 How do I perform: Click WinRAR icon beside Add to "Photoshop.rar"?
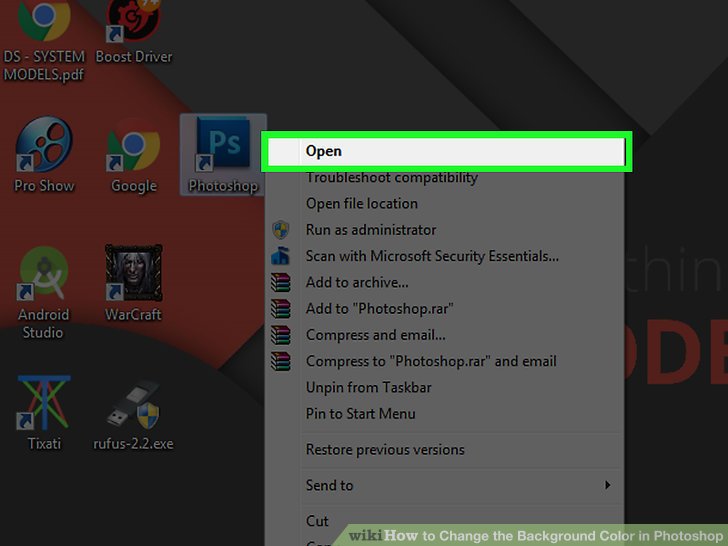click(x=280, y=308)
